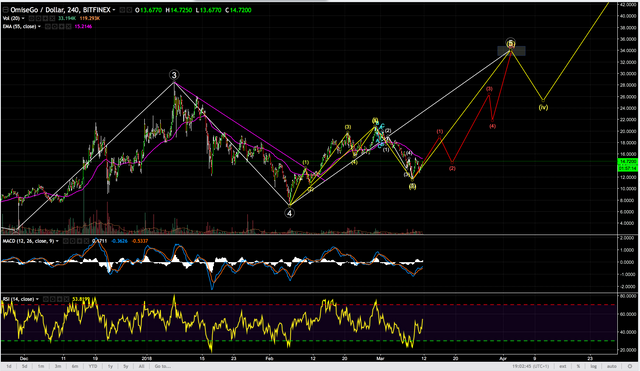Remove the RSI indicator with its X icon
Screen dimensions: 640x371
pos(67,299)
